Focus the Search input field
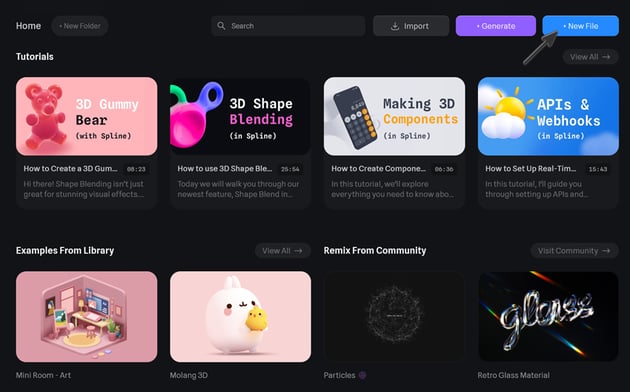The width and height of the screenshot is (630, 392). [x=288, y=26]
